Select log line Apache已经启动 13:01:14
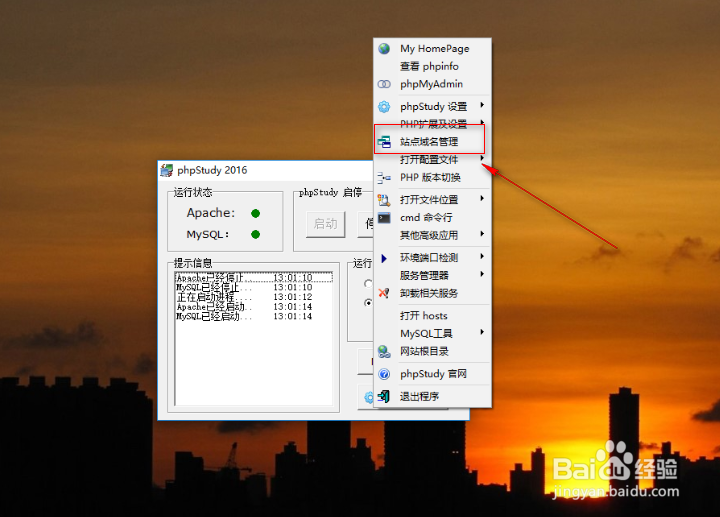The height and width of the screenshot is (517, 720). tap(253, 307)
